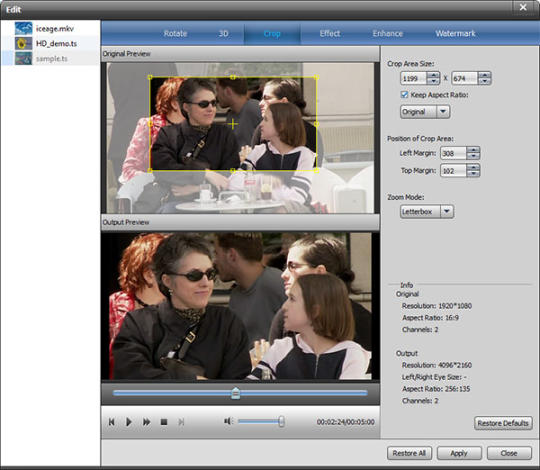Click the right-middle crop handle
This screenshot has height=470, width=540.
[316, 124]
